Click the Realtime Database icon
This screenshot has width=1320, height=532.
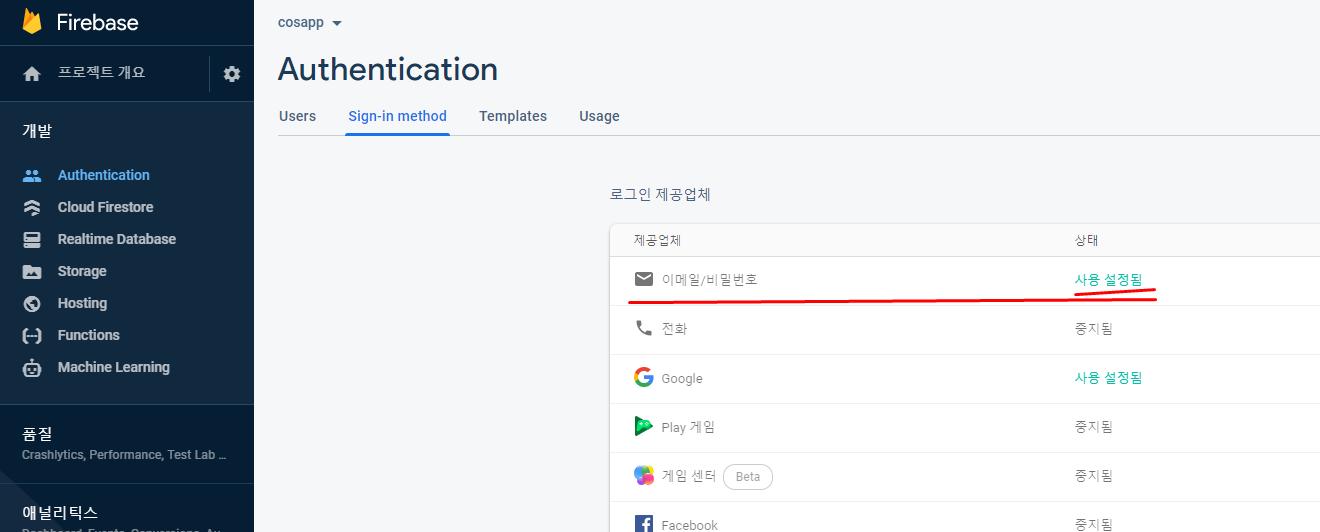[32, 239]
